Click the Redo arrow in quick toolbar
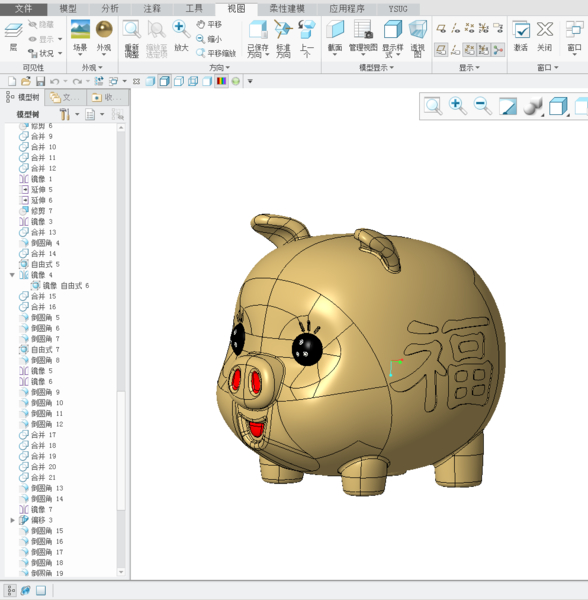The height and width of the screenshot is (600, 588). [x=77, y=81]
